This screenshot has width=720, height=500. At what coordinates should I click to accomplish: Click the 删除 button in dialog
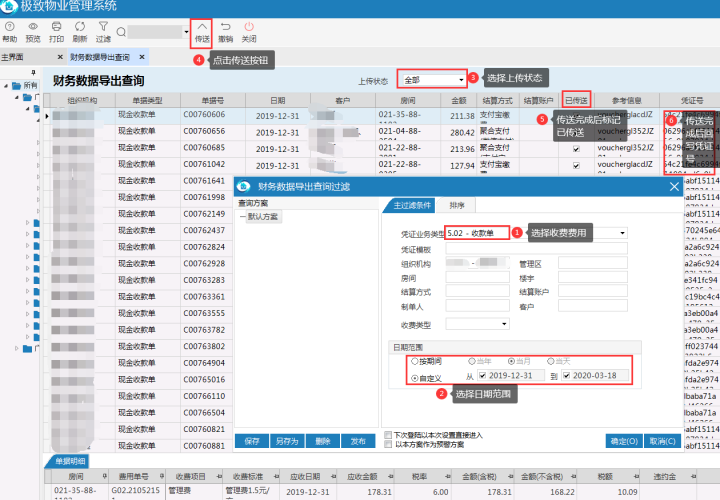322,441
